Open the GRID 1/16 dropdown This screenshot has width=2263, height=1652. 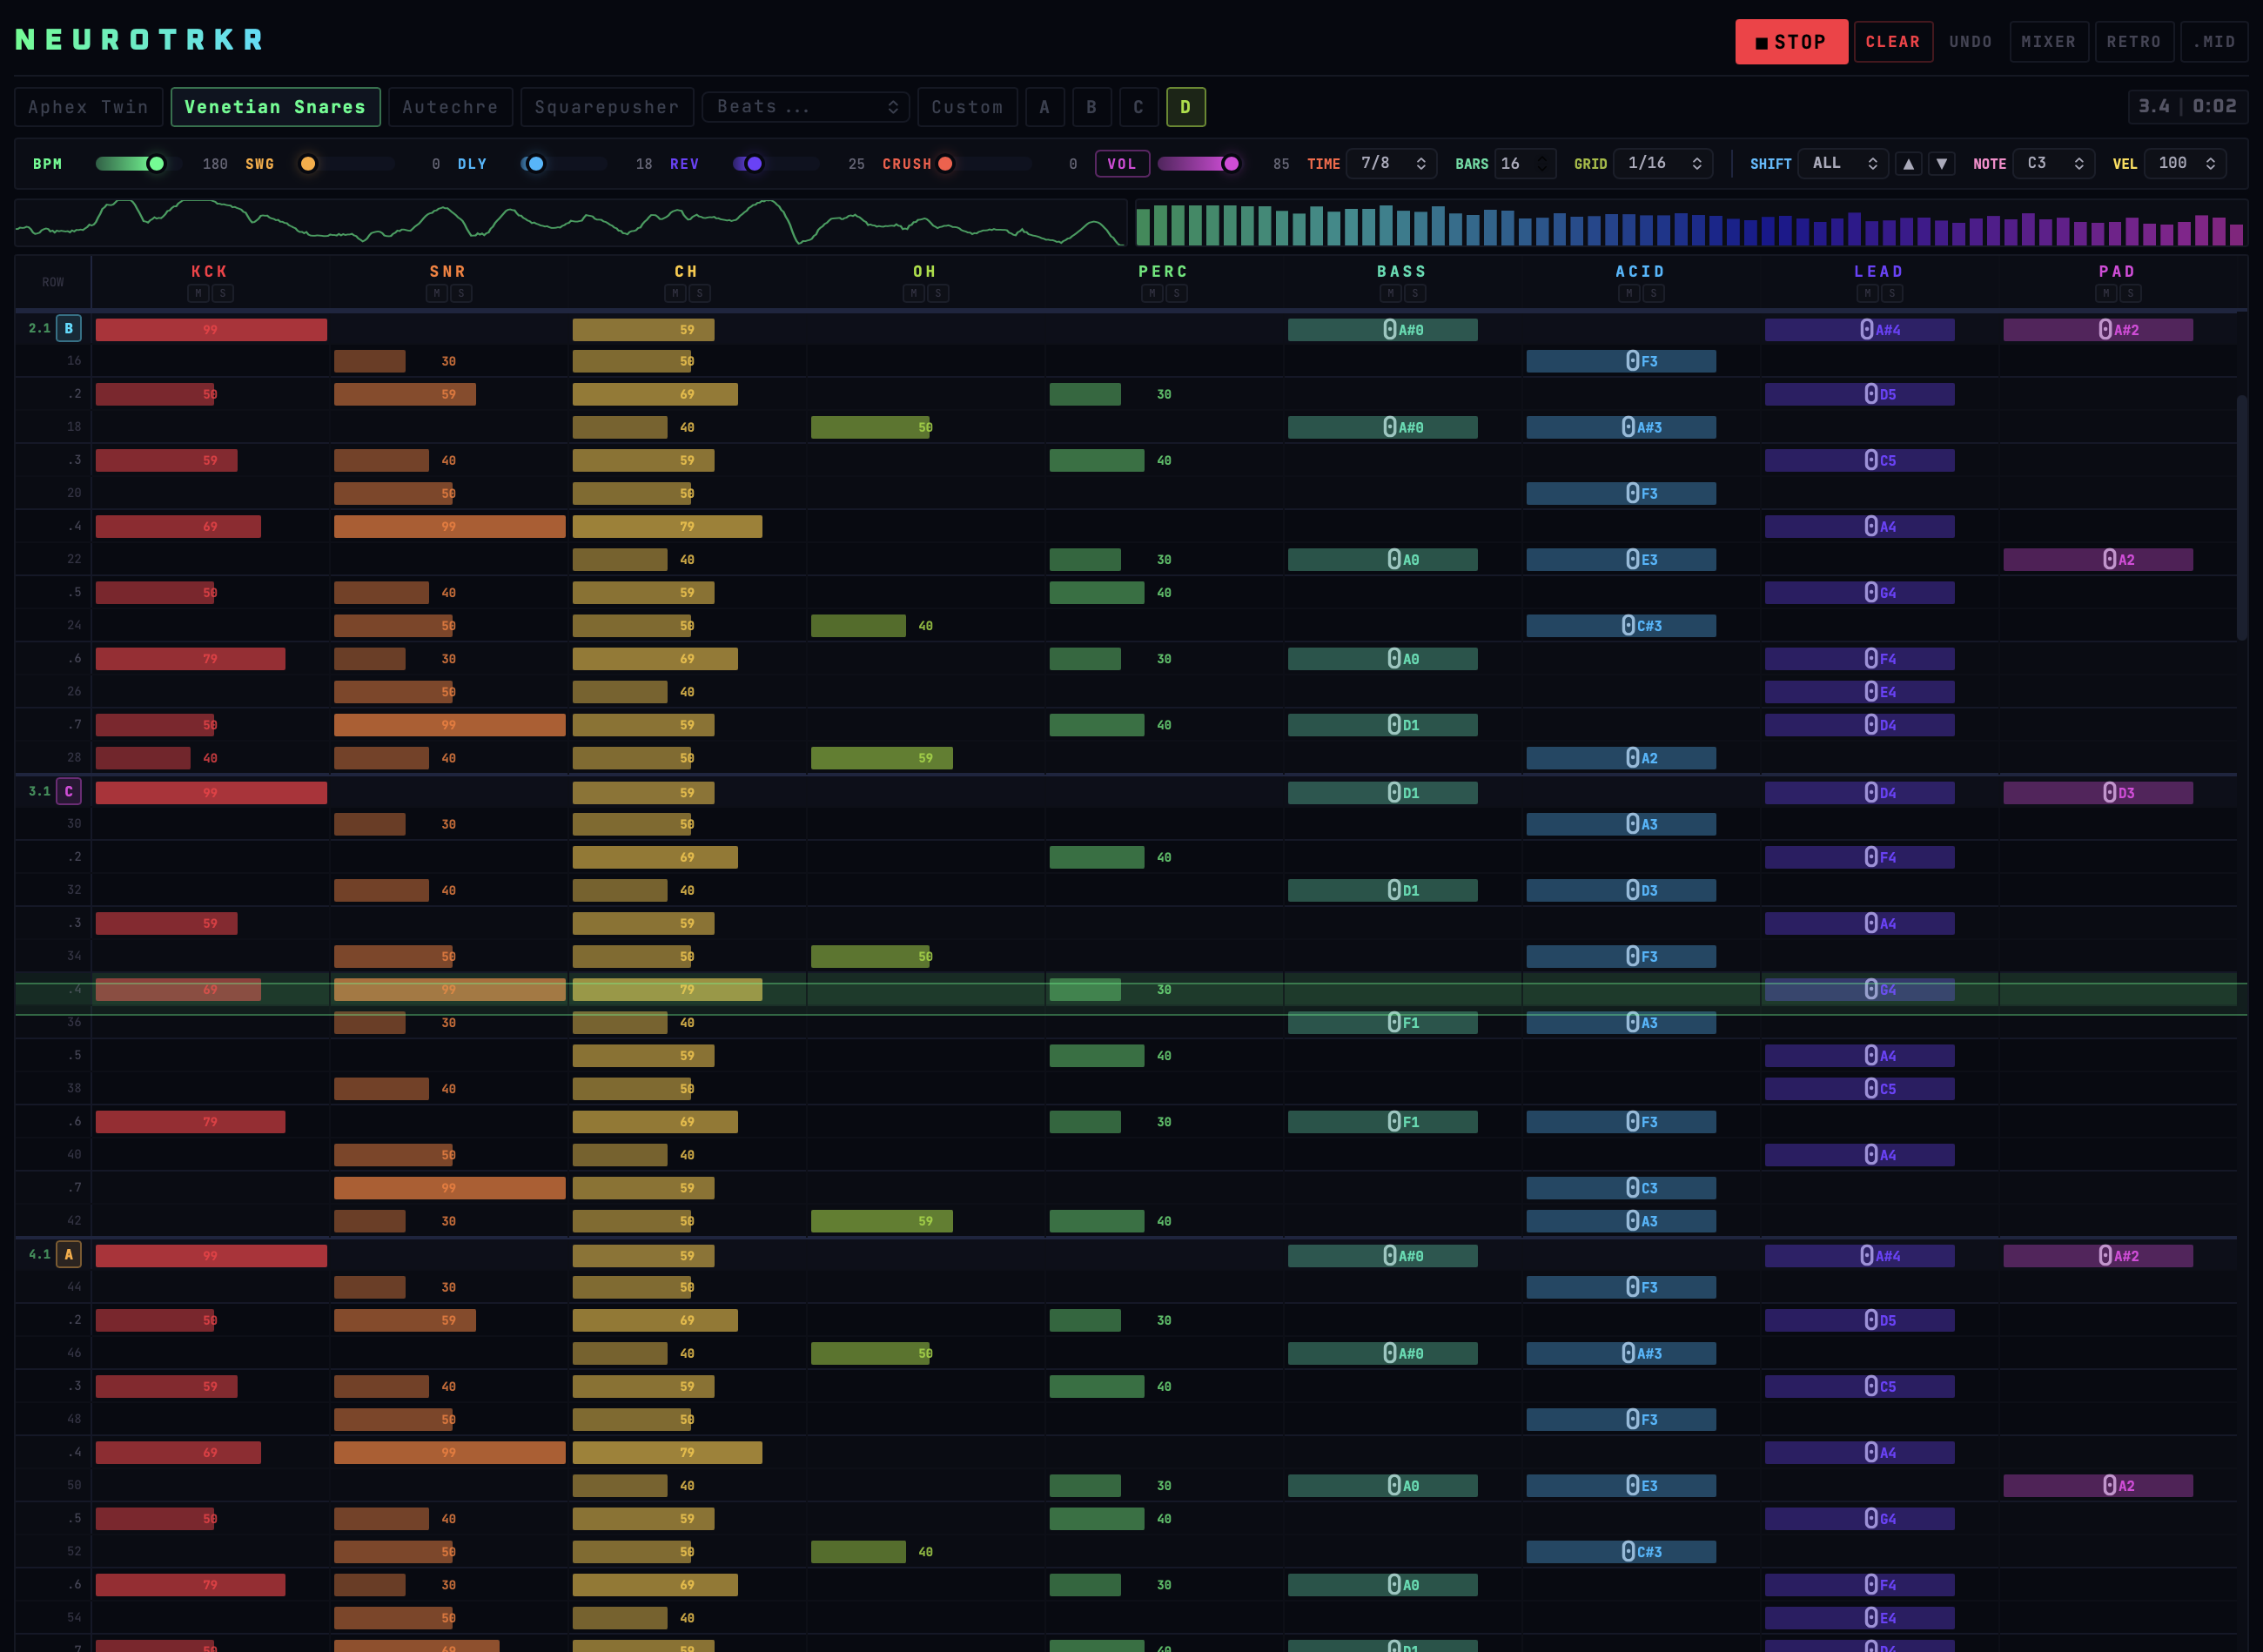[1663, 163]
